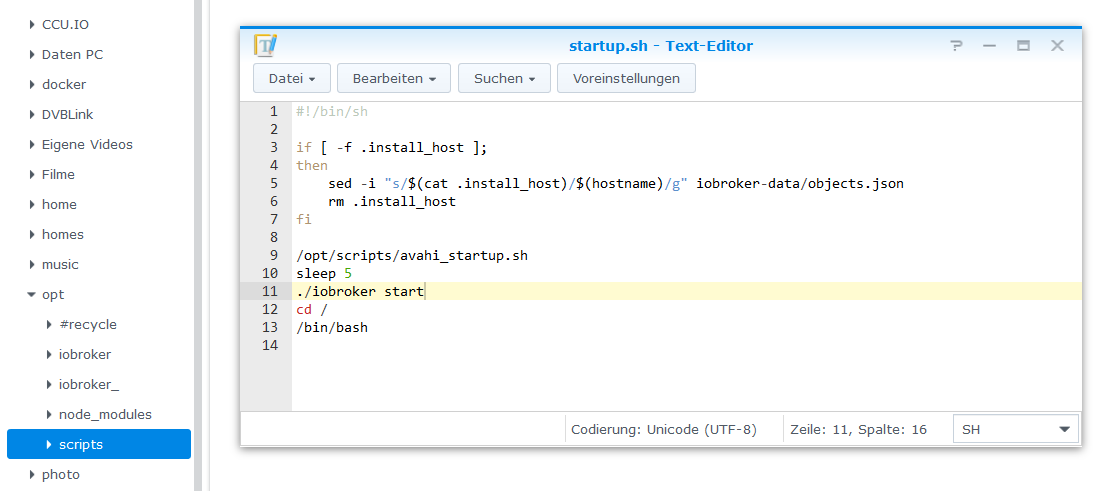This screenshot has height=491, width=1106.
Task: Click the Text-Editor app icon
Action: pos(266,46)
